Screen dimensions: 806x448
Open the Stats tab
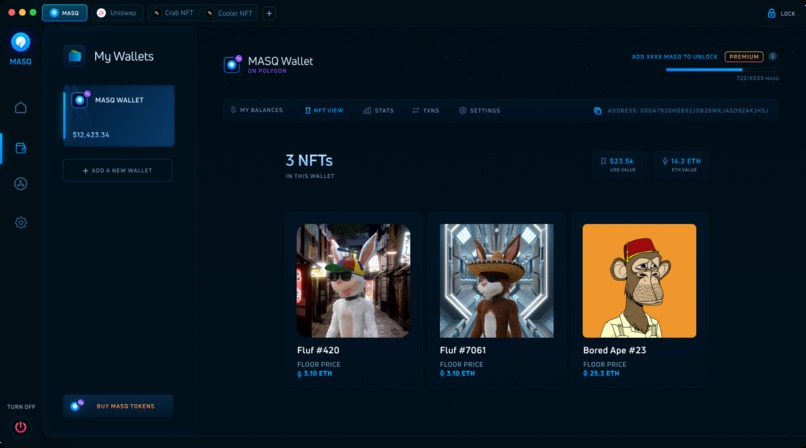[378, 110]
